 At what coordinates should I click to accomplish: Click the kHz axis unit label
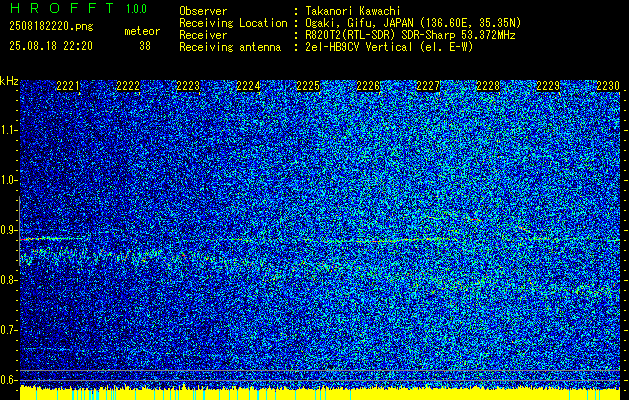(9, 81)
